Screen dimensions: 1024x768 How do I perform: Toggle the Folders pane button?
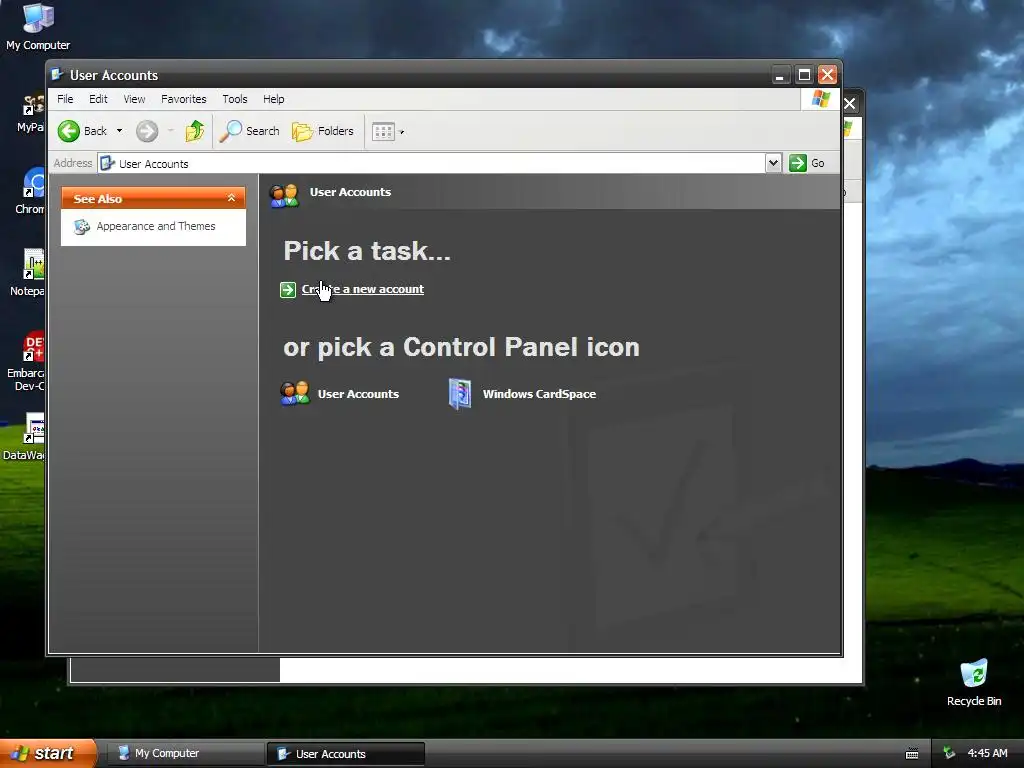pyautogui.click(x=323, y=131)
